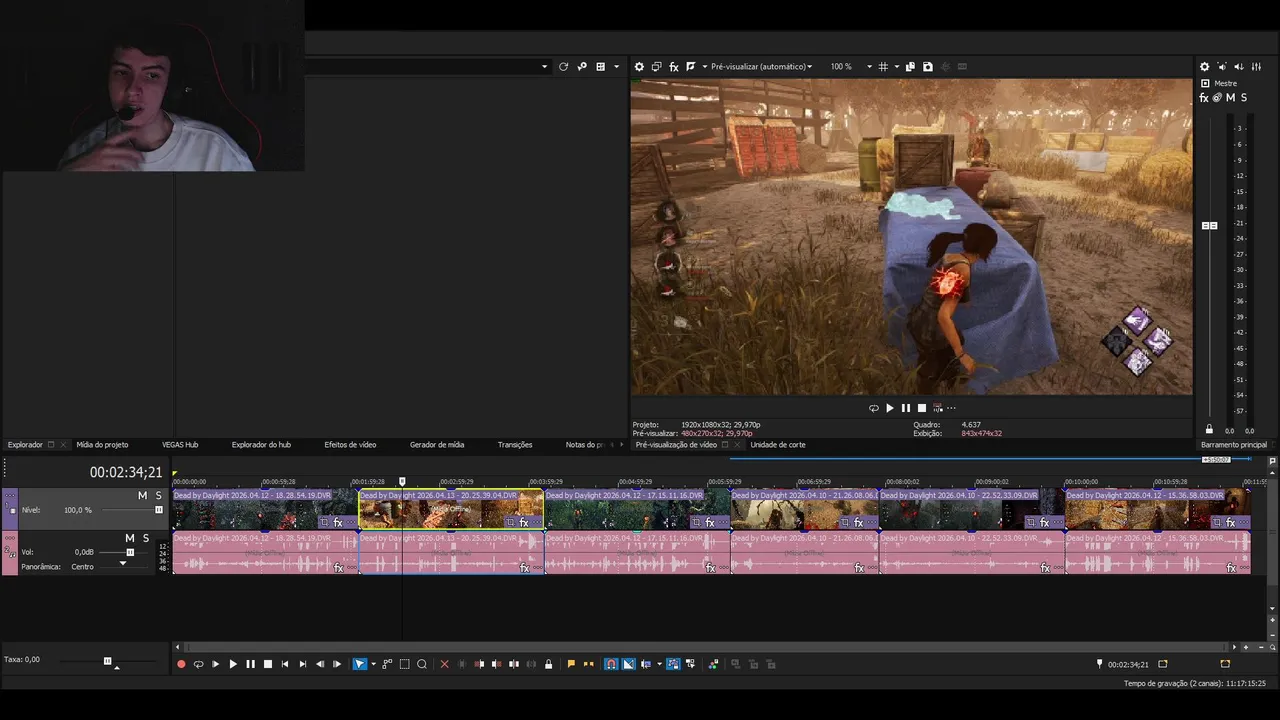Go to start of project
This screenshot has width=1280, height=720.
[x=285, y=664]
